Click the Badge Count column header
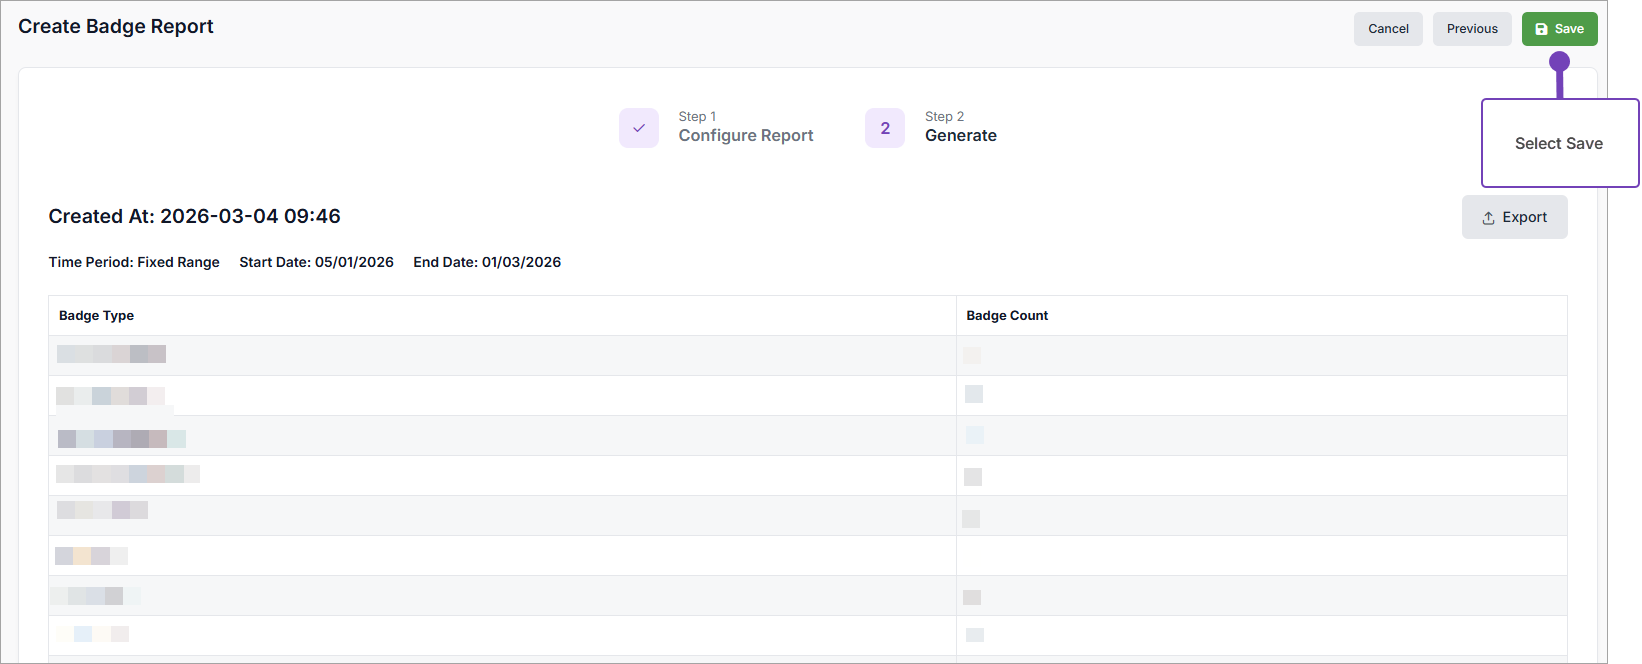This screenshot has width=1642, height=664. tap(1007, 315)
